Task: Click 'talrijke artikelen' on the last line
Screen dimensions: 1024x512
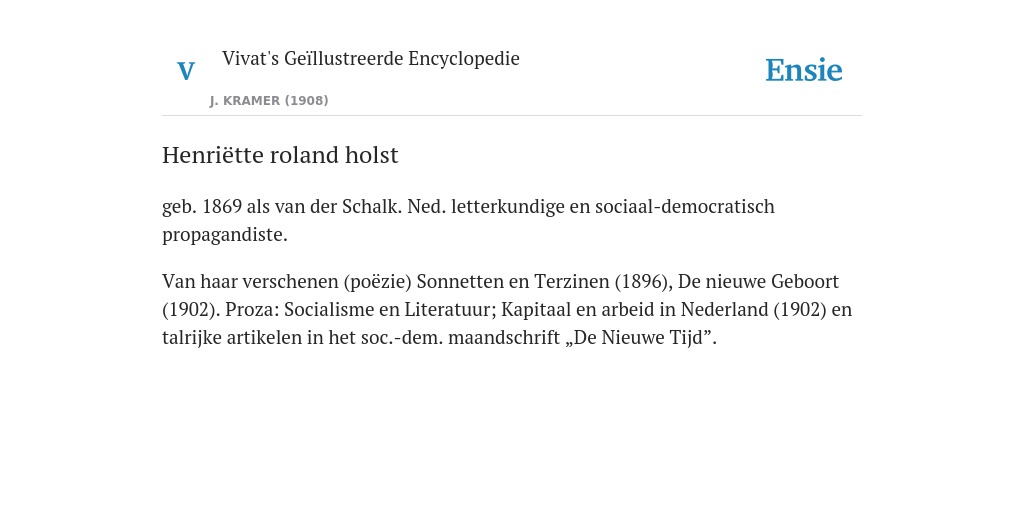Action: (224, 338)
